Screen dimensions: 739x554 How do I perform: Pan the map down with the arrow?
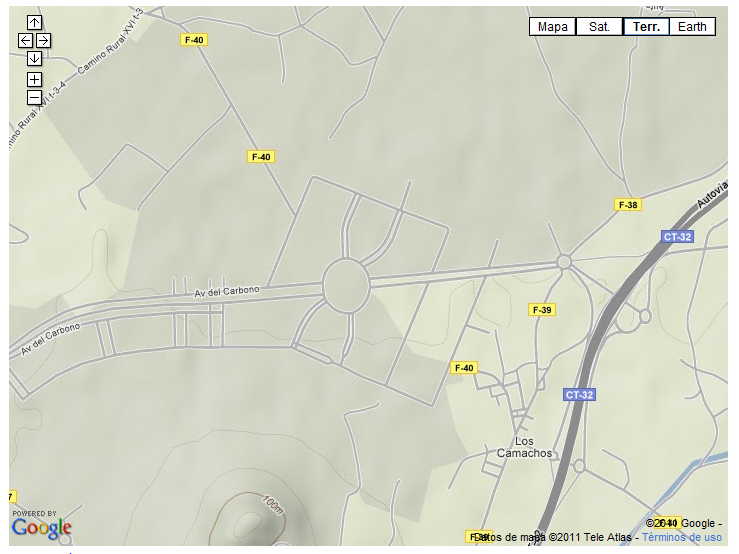point(34,58)
